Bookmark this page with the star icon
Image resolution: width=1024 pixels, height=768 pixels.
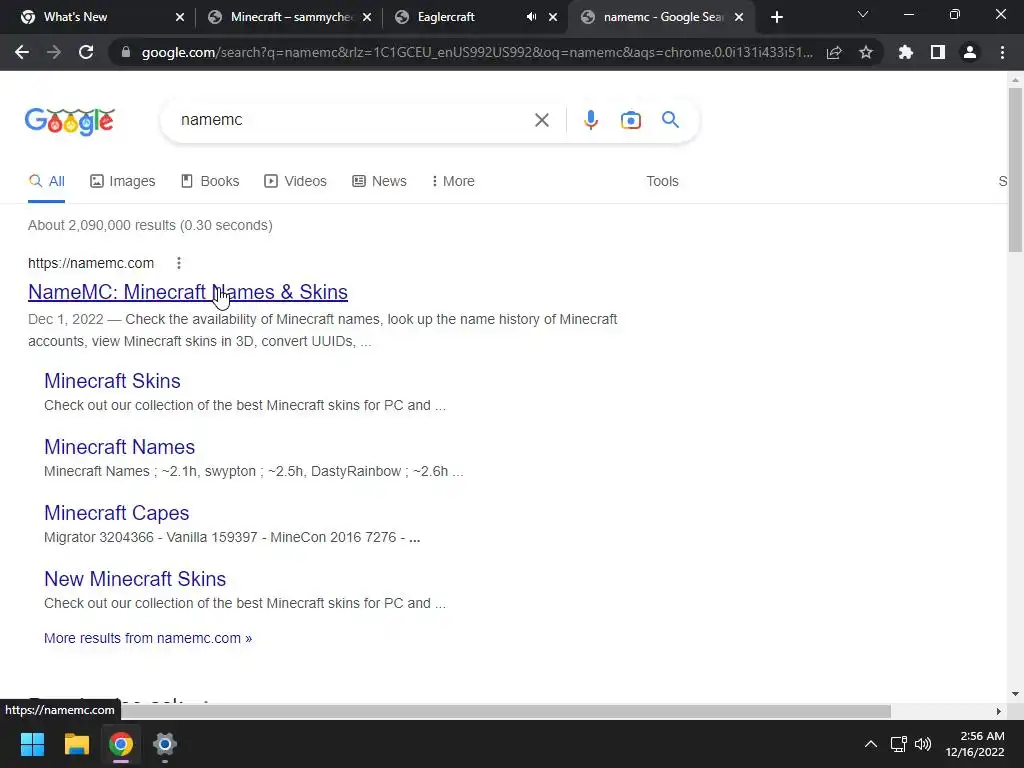[866, 52]
